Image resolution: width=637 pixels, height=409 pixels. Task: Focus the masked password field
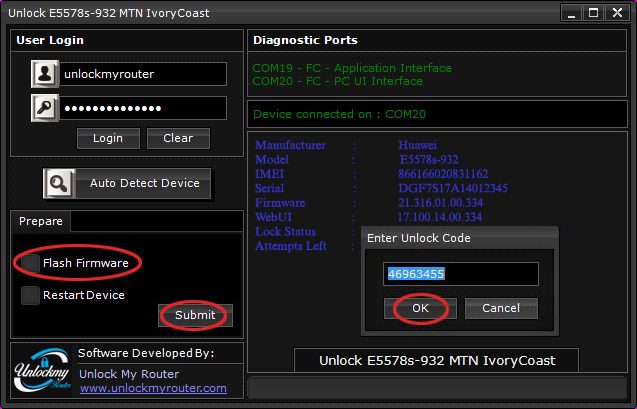(x=143, y=108)
